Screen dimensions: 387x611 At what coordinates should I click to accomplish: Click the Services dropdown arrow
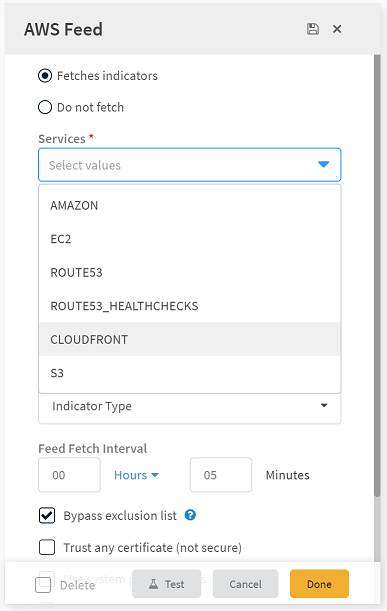[323, 164]
